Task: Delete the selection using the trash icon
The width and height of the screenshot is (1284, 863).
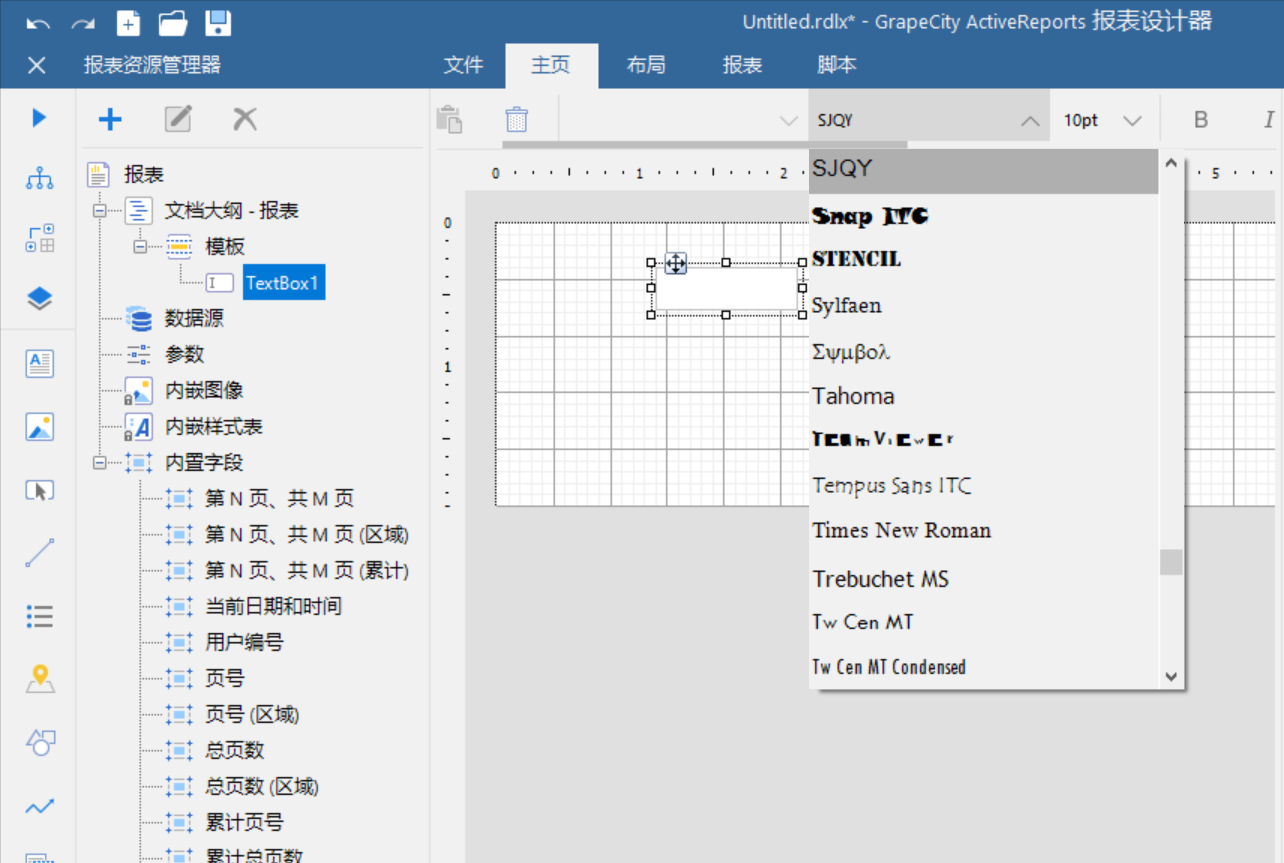Action: coord(516,118)
